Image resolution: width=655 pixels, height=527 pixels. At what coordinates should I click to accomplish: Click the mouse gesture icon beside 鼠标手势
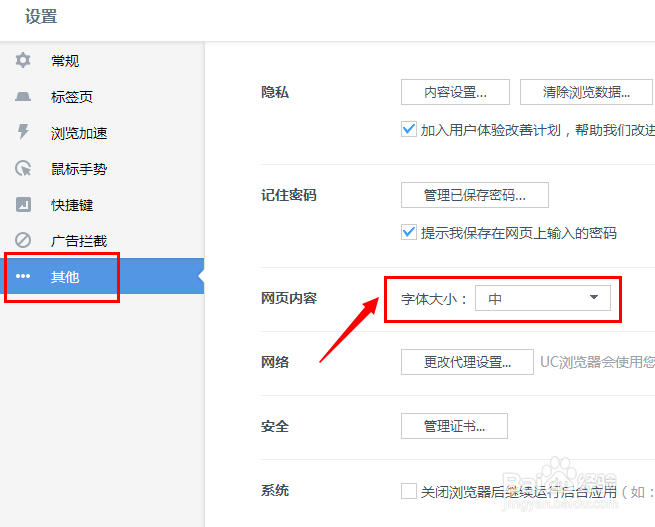click(23, 168)
